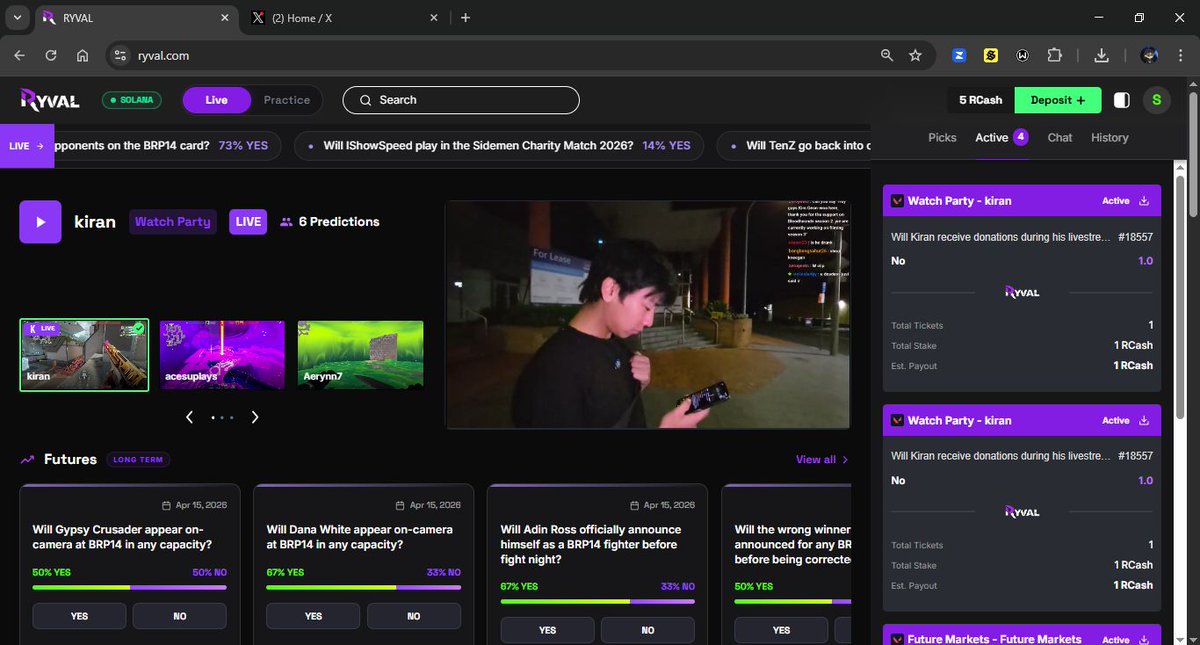
Task: Open the Chrome profile avatar
Action: click(1149, 56)
